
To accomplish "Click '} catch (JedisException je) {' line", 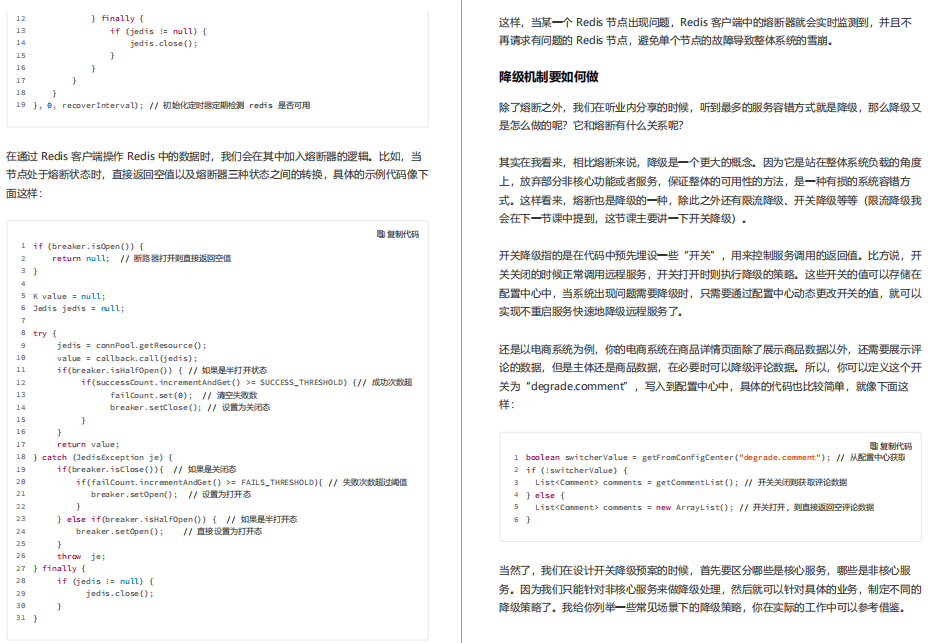I will [x=103, y=457].
